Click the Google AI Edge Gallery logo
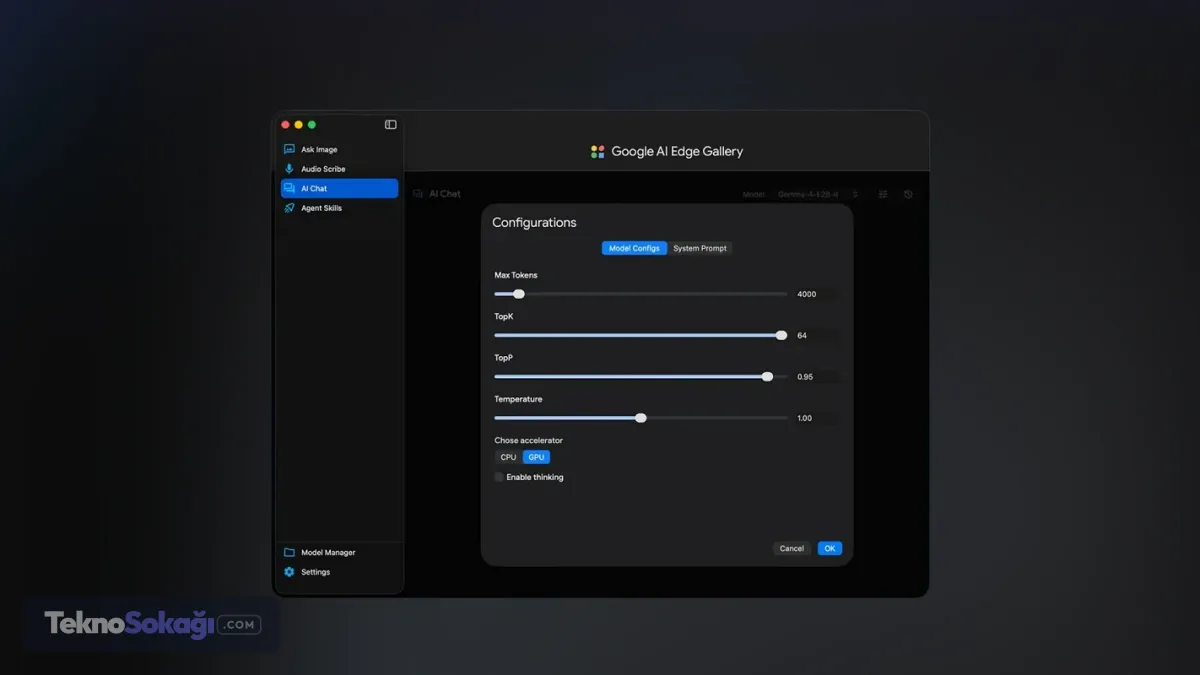1200x675 pixels. pyautogui.click(x=598, y=152)
